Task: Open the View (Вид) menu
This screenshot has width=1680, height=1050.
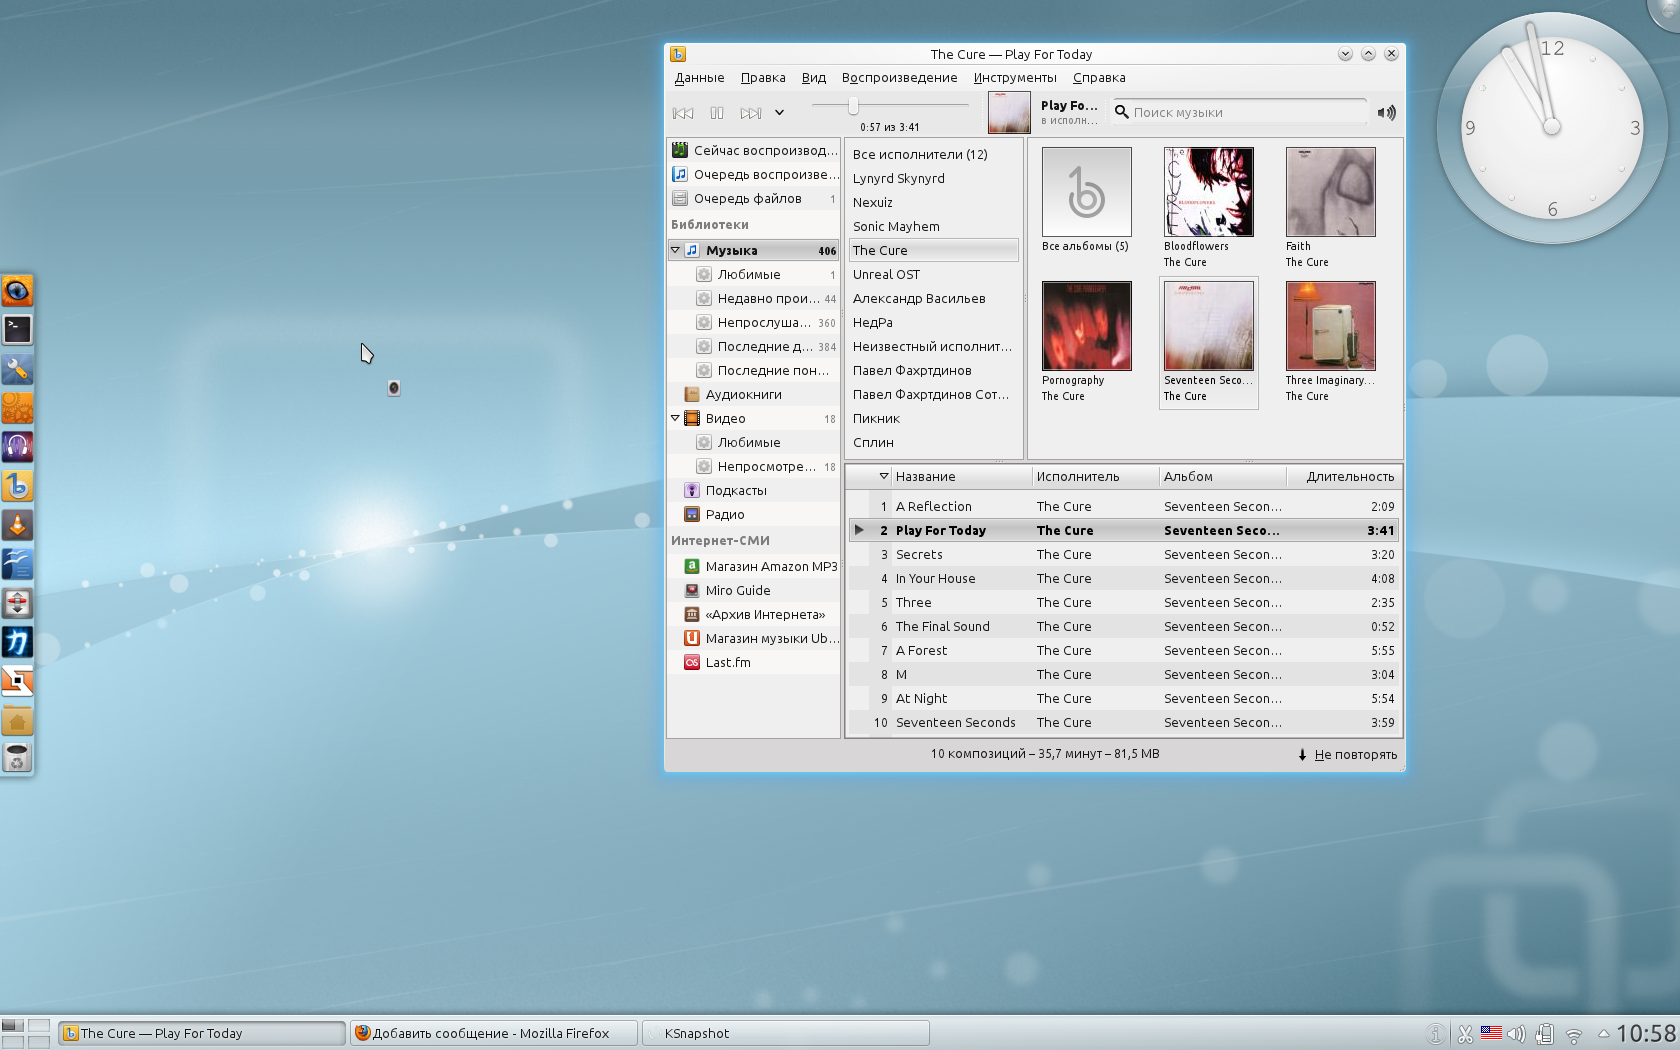Action: [x=814, y=78]
